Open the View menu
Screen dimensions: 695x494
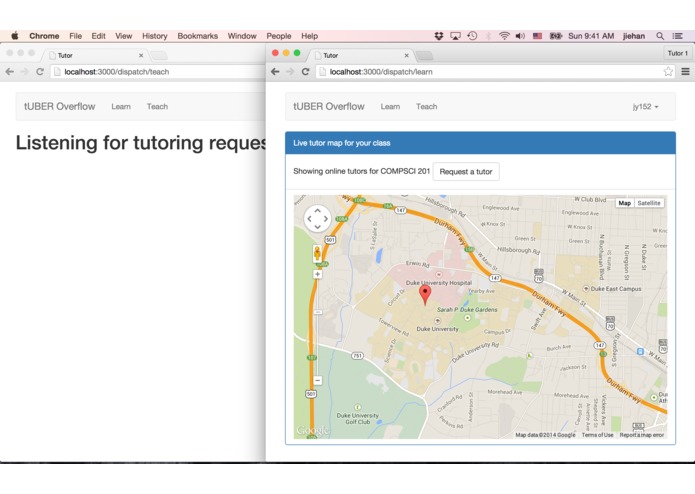pyautogui.click(x=124, y=36)
